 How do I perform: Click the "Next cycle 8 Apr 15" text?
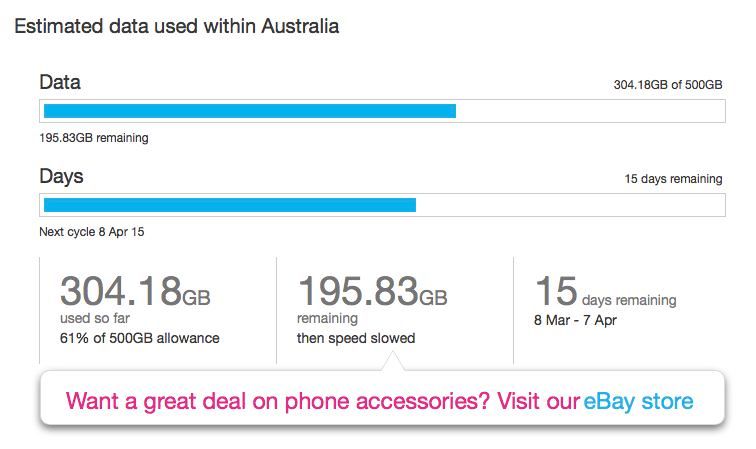(90, 232)
